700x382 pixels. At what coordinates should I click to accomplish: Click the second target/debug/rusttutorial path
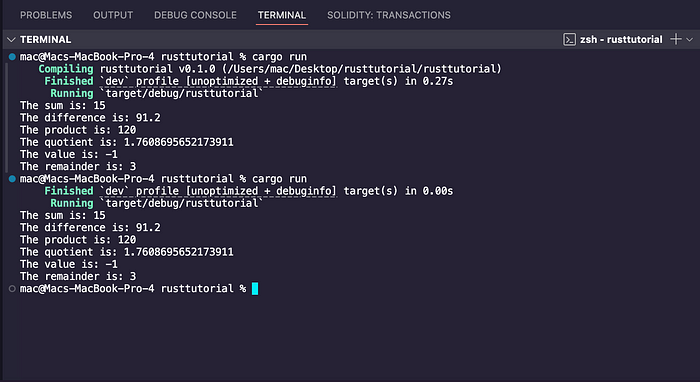click(x=181, y=203)
